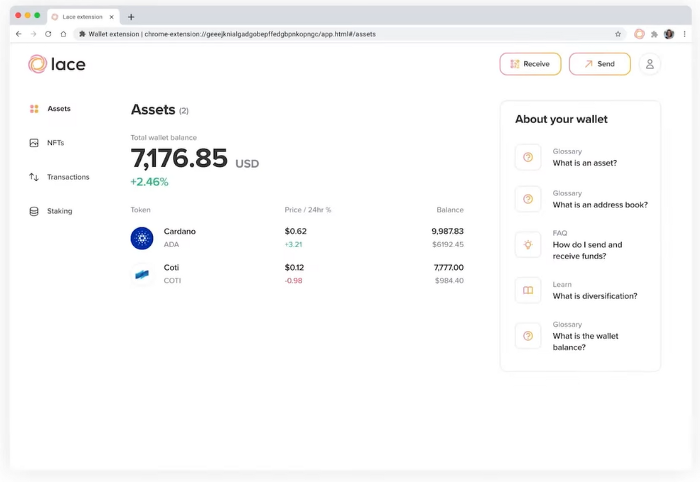
Task: Bookmark the page with star icon
Action: point(618,34)
